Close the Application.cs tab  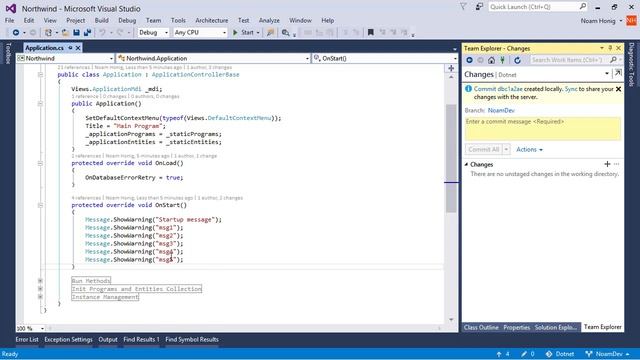[78, 48]
